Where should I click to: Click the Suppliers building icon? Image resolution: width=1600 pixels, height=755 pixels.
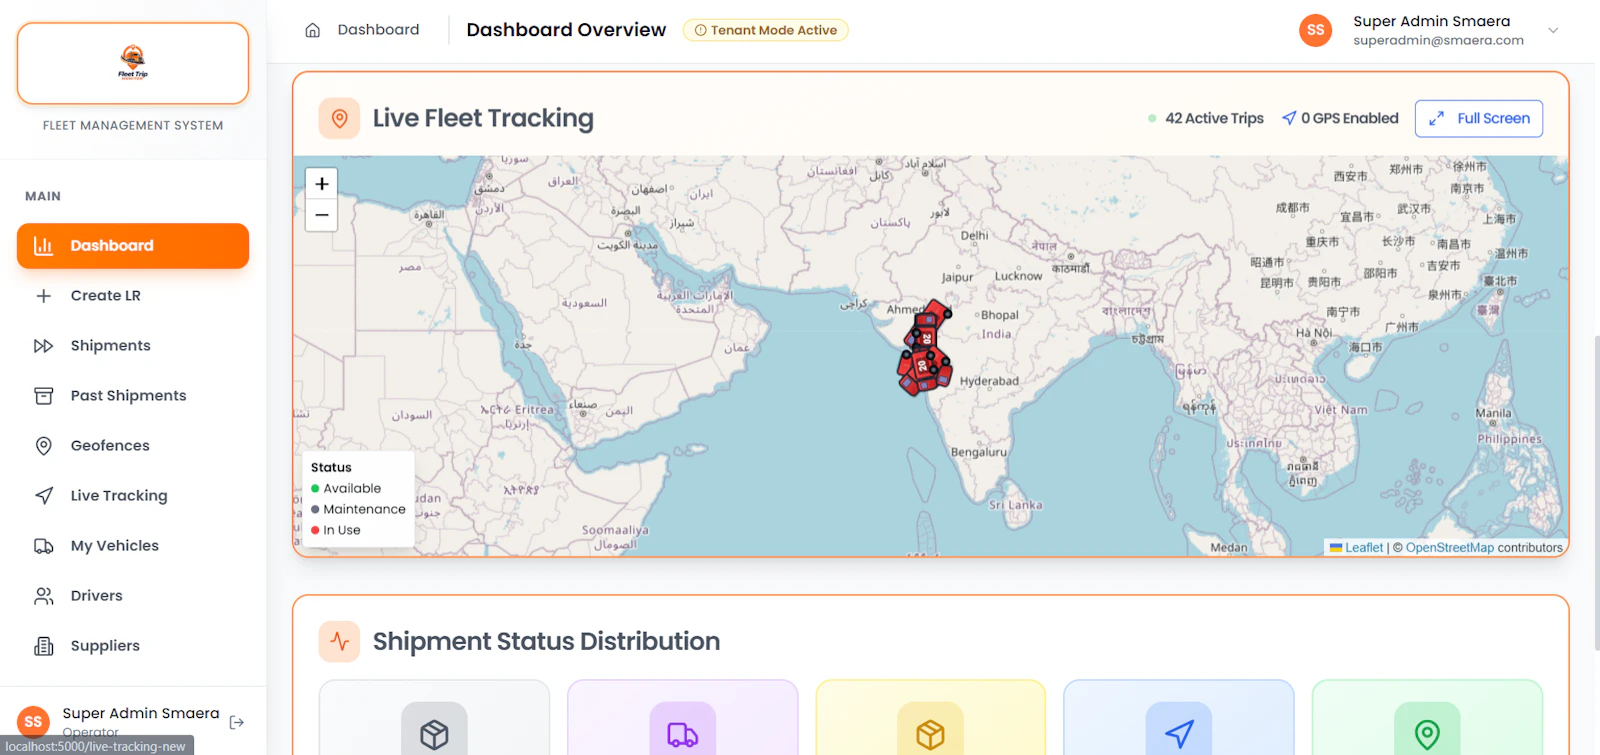click(x=43, y=646)
